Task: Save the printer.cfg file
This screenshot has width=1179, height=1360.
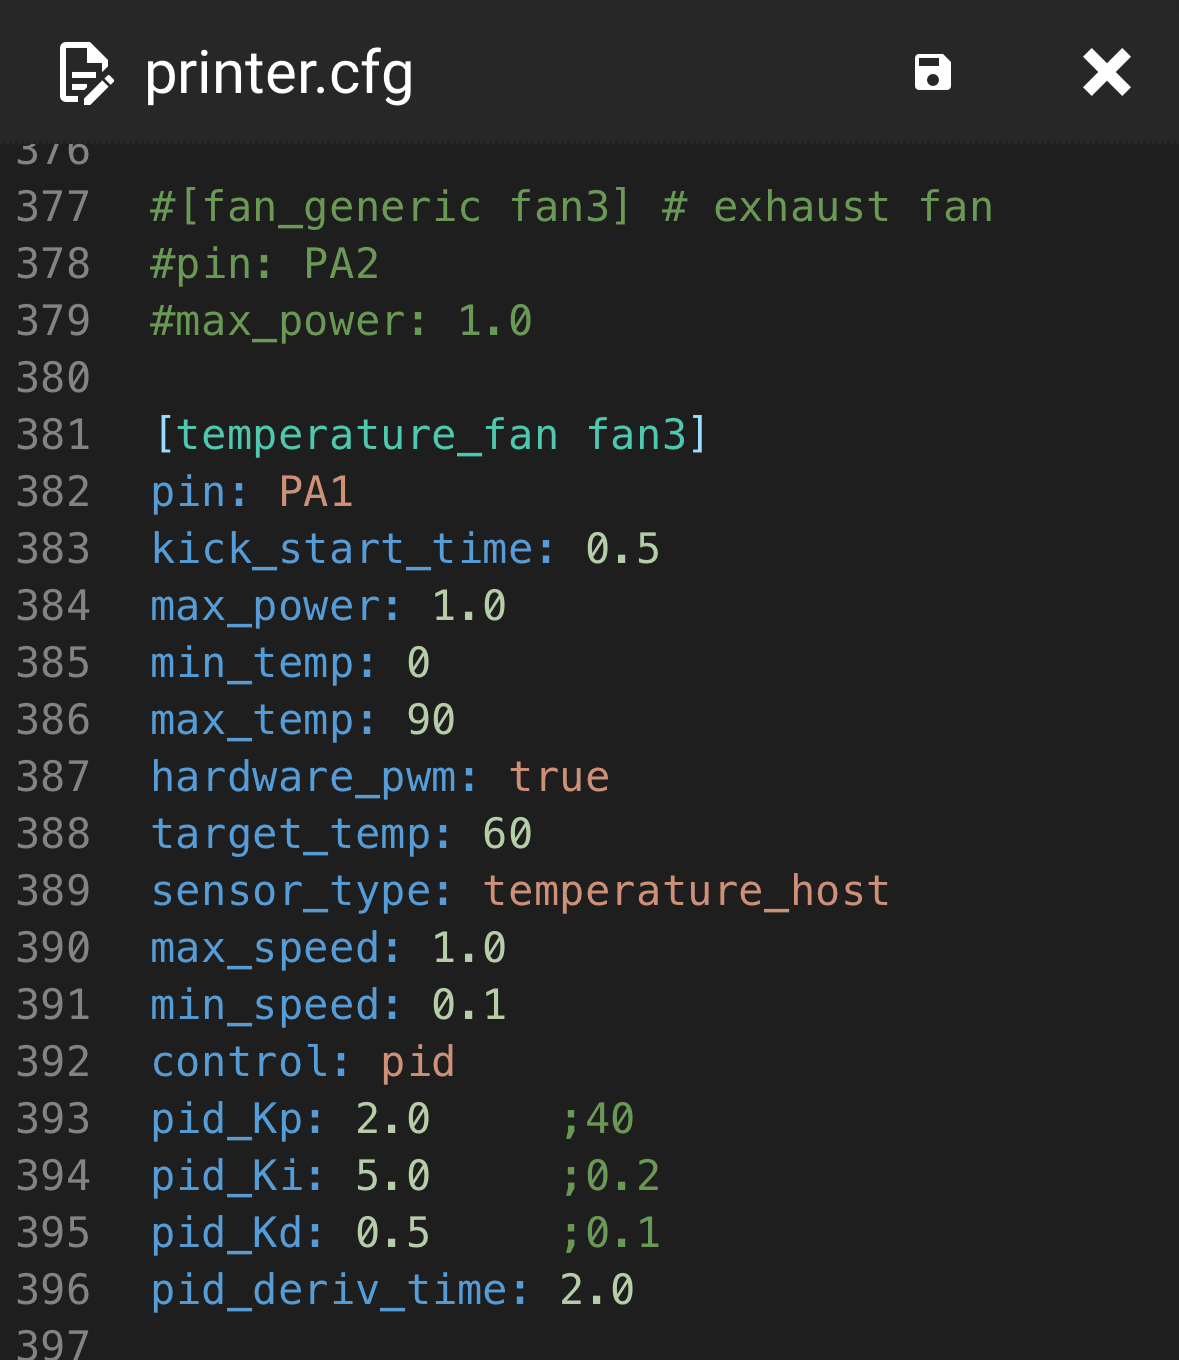Action: (x=932, y=73)
